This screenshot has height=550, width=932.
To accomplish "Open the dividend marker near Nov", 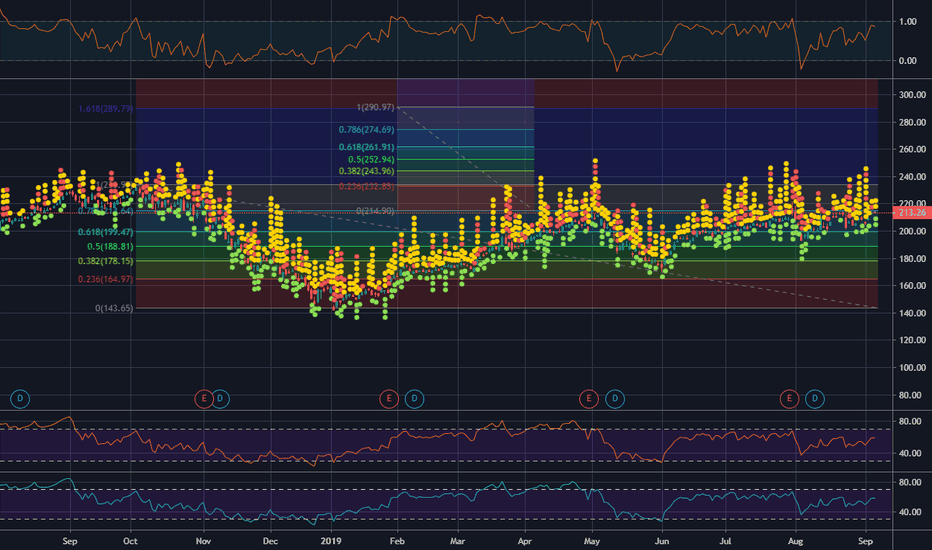I will pos(221,398).
